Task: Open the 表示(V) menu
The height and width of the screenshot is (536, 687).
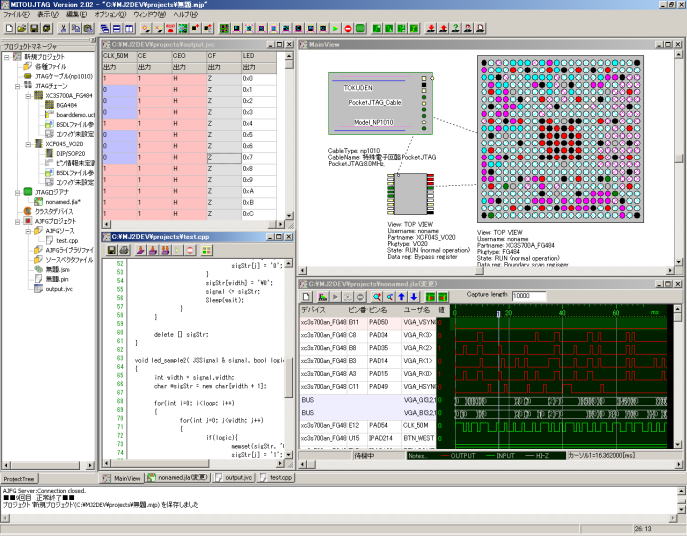Action: (47, 14)
